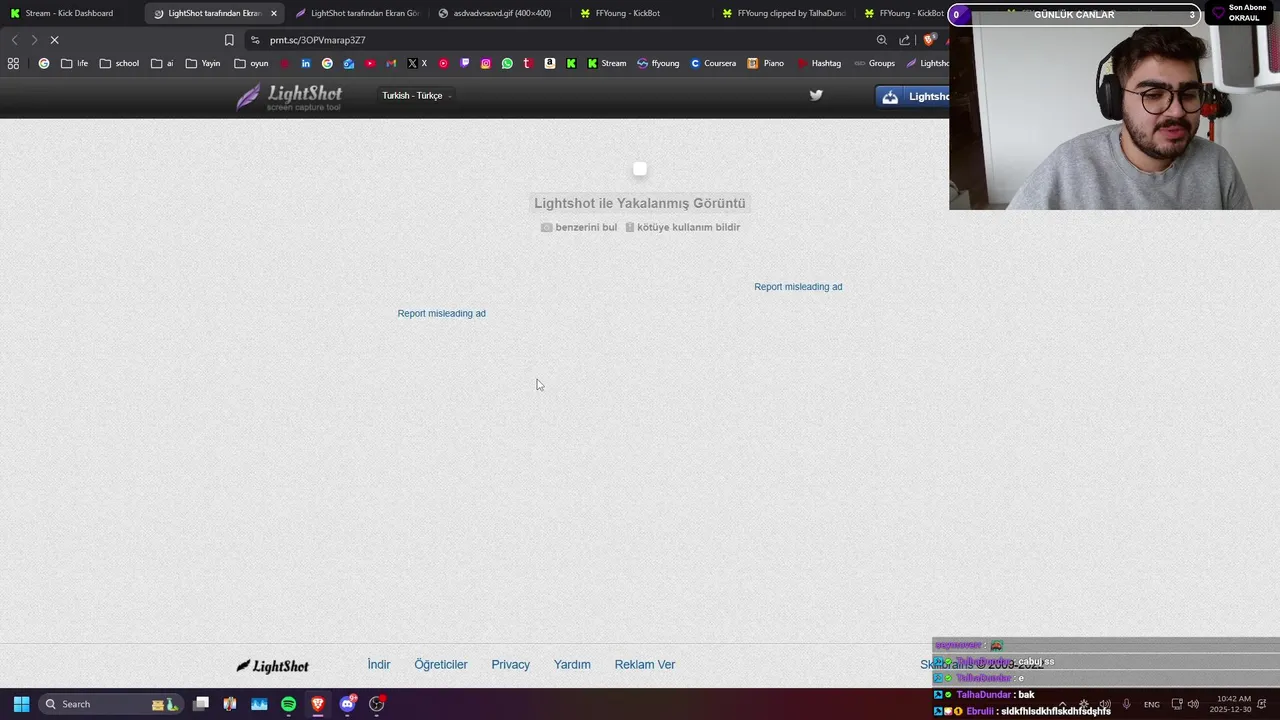Click the browser back arrow
Screen dimensions: 1280x720
pos(14,40)
